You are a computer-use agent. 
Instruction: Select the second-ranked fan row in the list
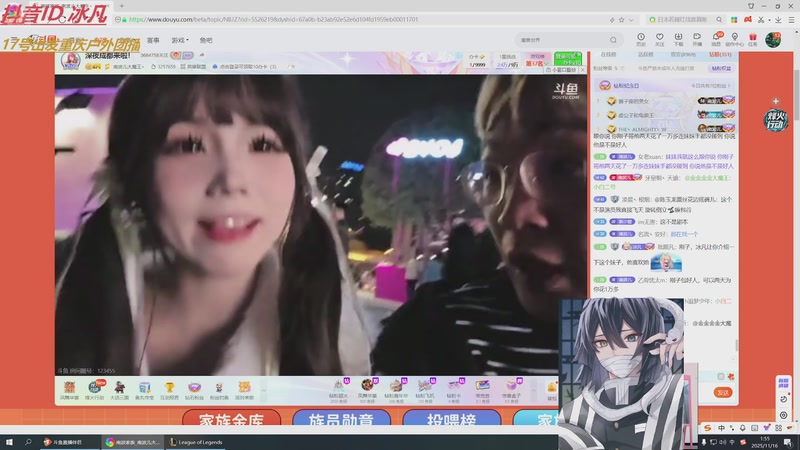point(665,115)
